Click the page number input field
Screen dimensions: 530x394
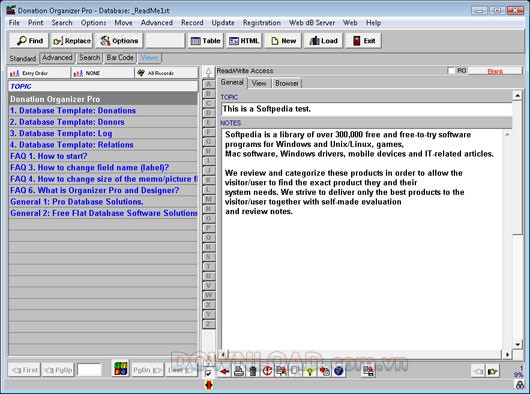pos(89,370)
